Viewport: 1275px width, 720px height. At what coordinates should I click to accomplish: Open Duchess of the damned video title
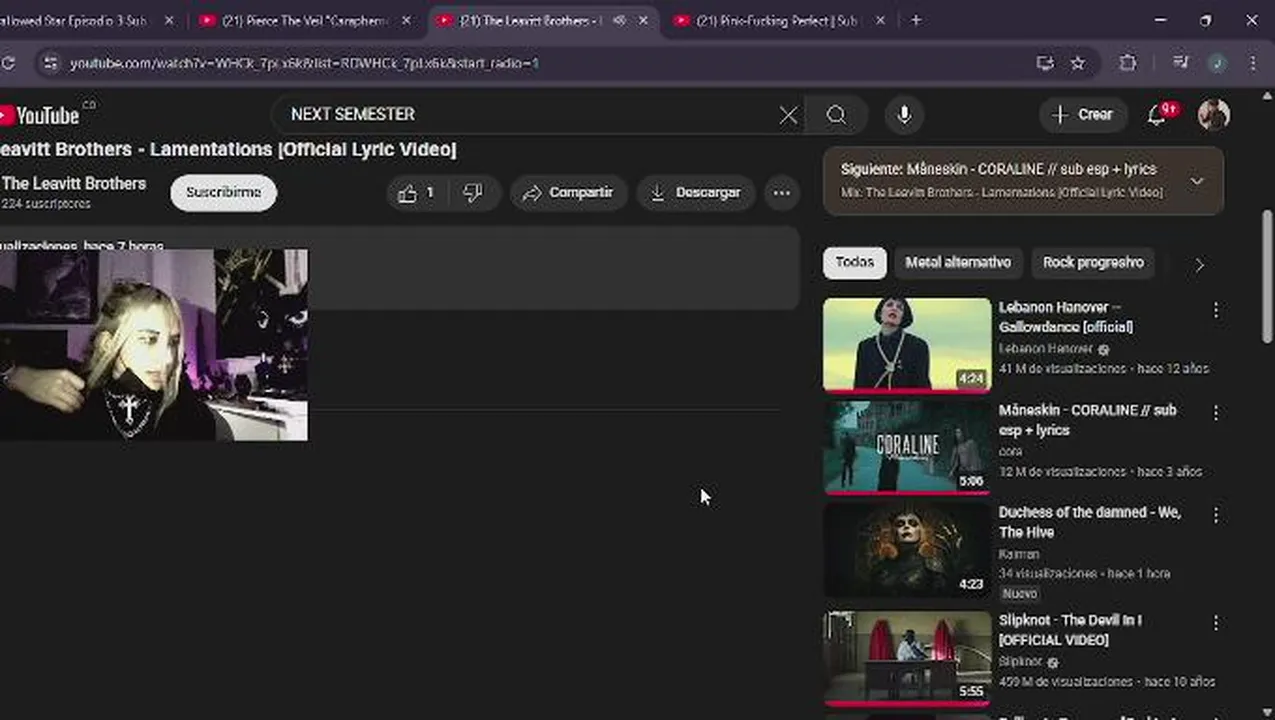(x=1089, y=522)
